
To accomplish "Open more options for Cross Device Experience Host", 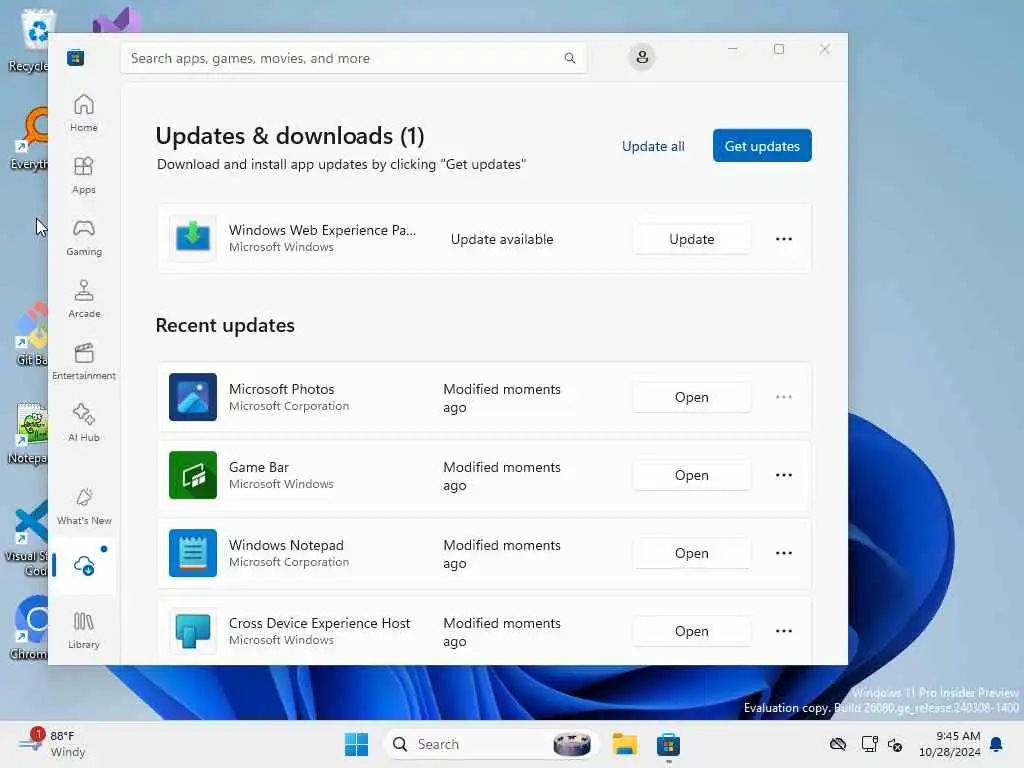I will click(784, 631).
